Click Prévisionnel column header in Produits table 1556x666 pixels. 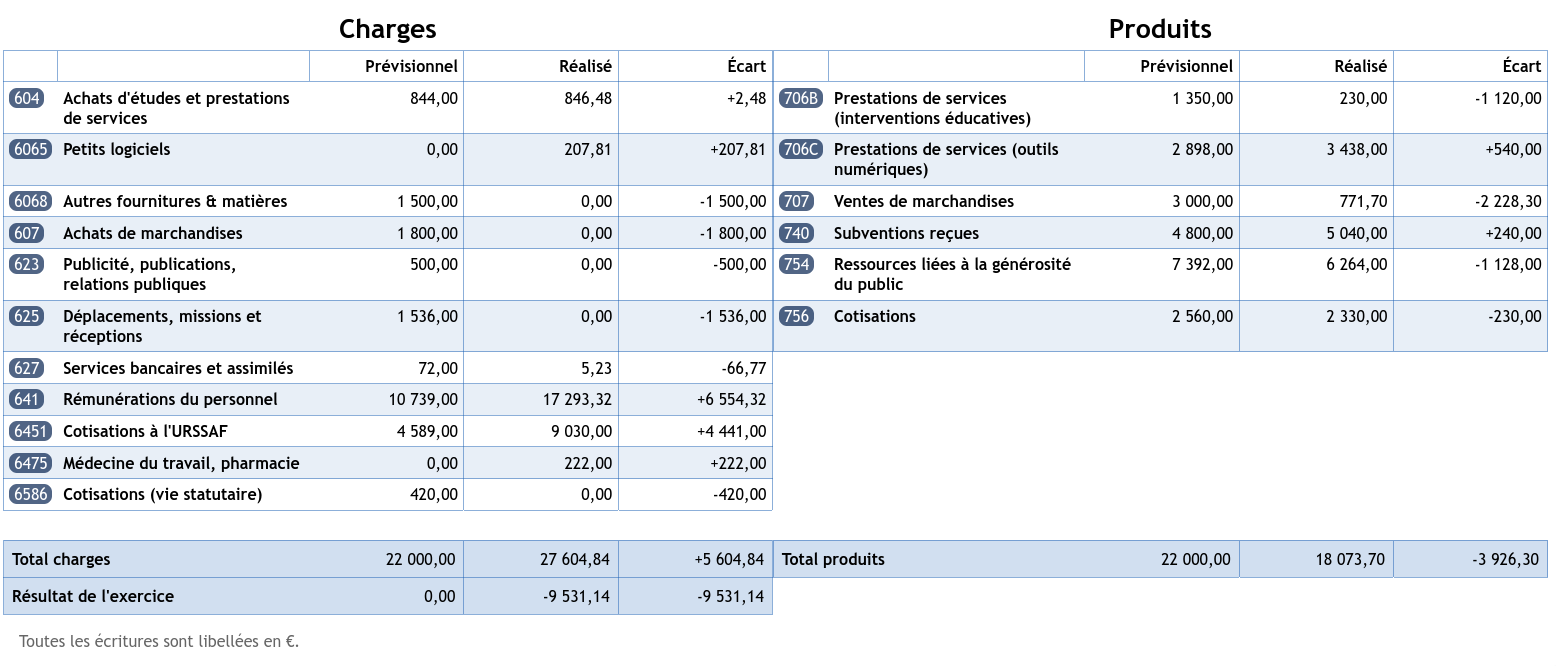(x=1187, y=66)
